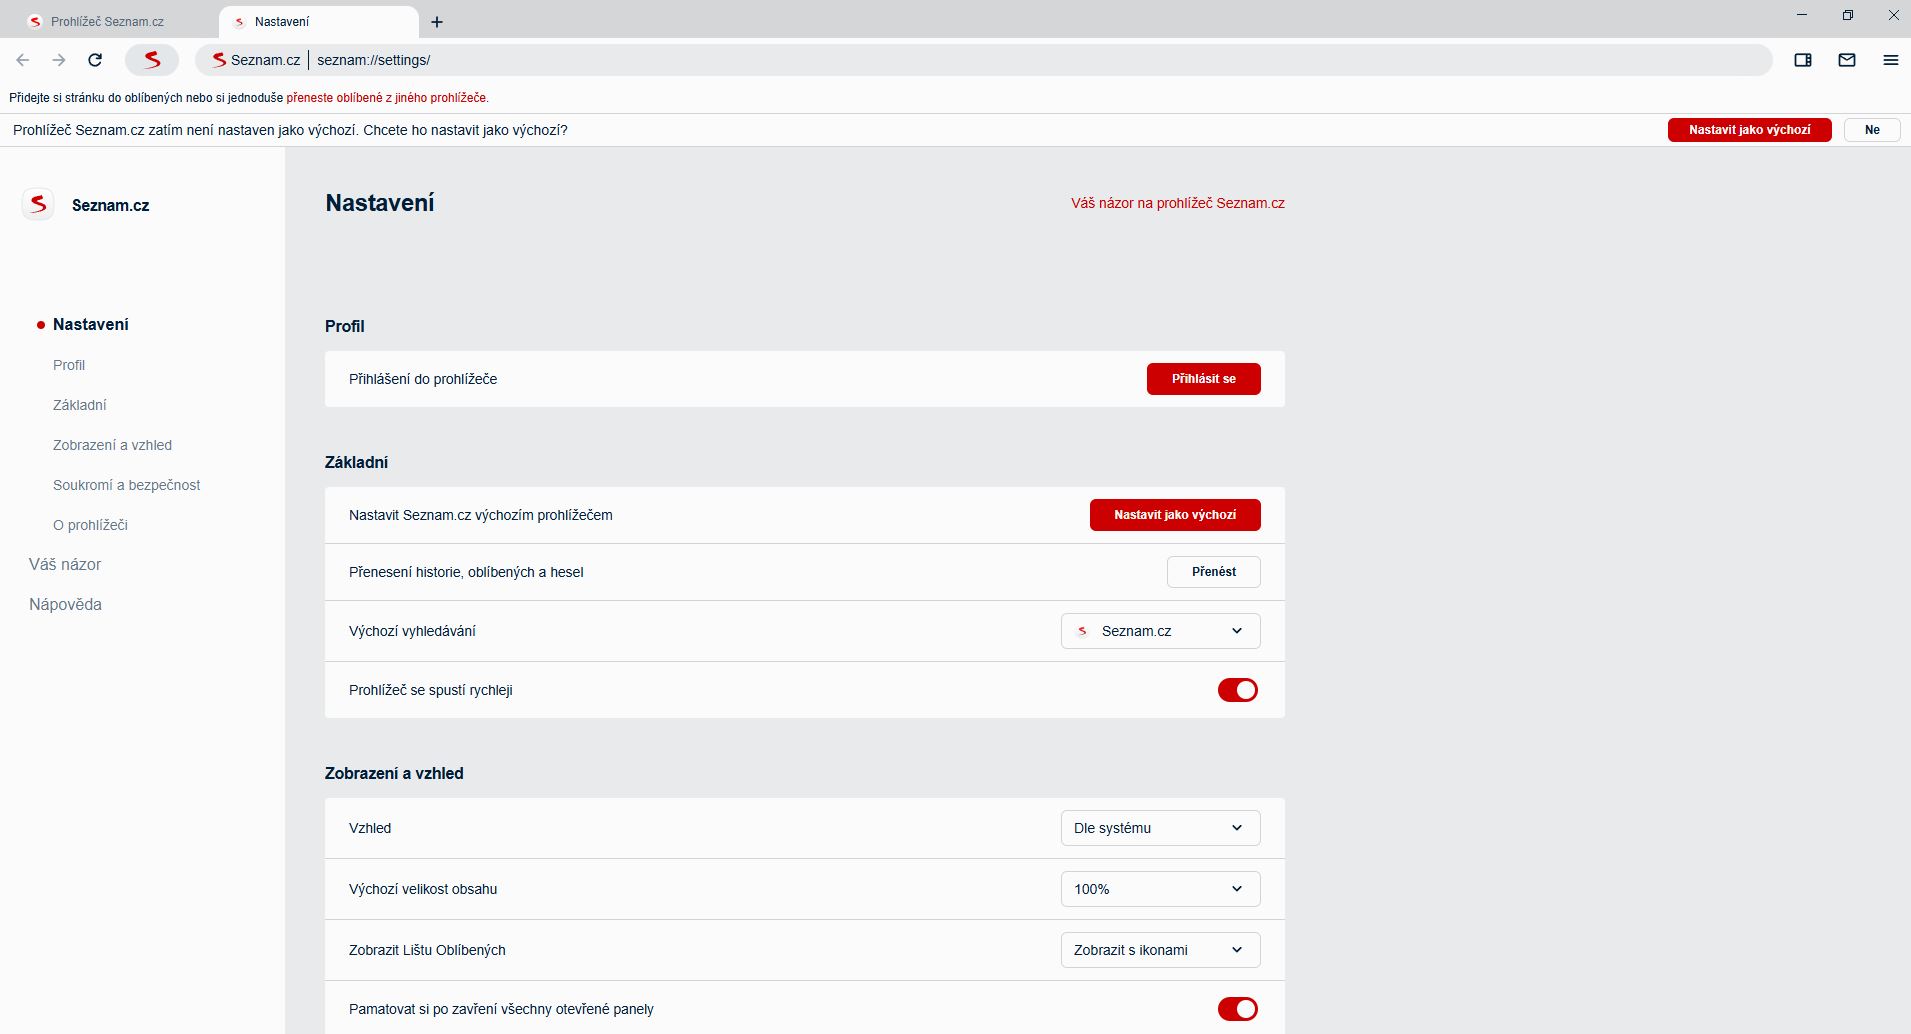Open Seznam homepage via red S button
The height and width of the screenshot is (1034, 1911).
pos(152,60)
